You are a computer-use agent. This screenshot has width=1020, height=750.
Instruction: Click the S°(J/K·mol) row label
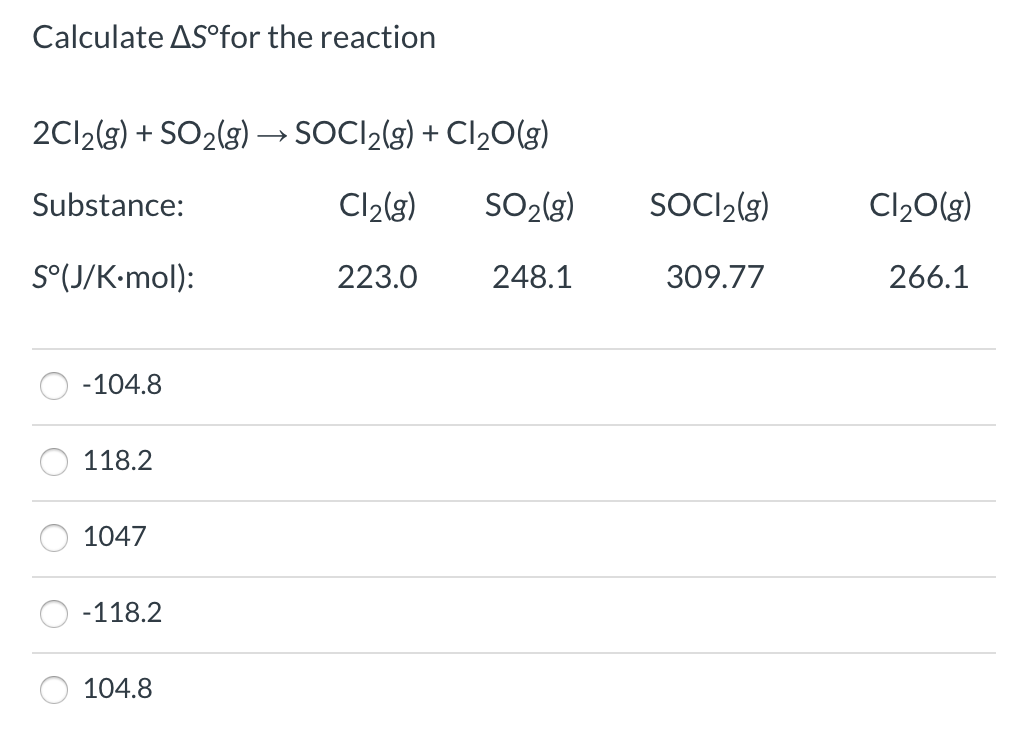click(112, 277)
